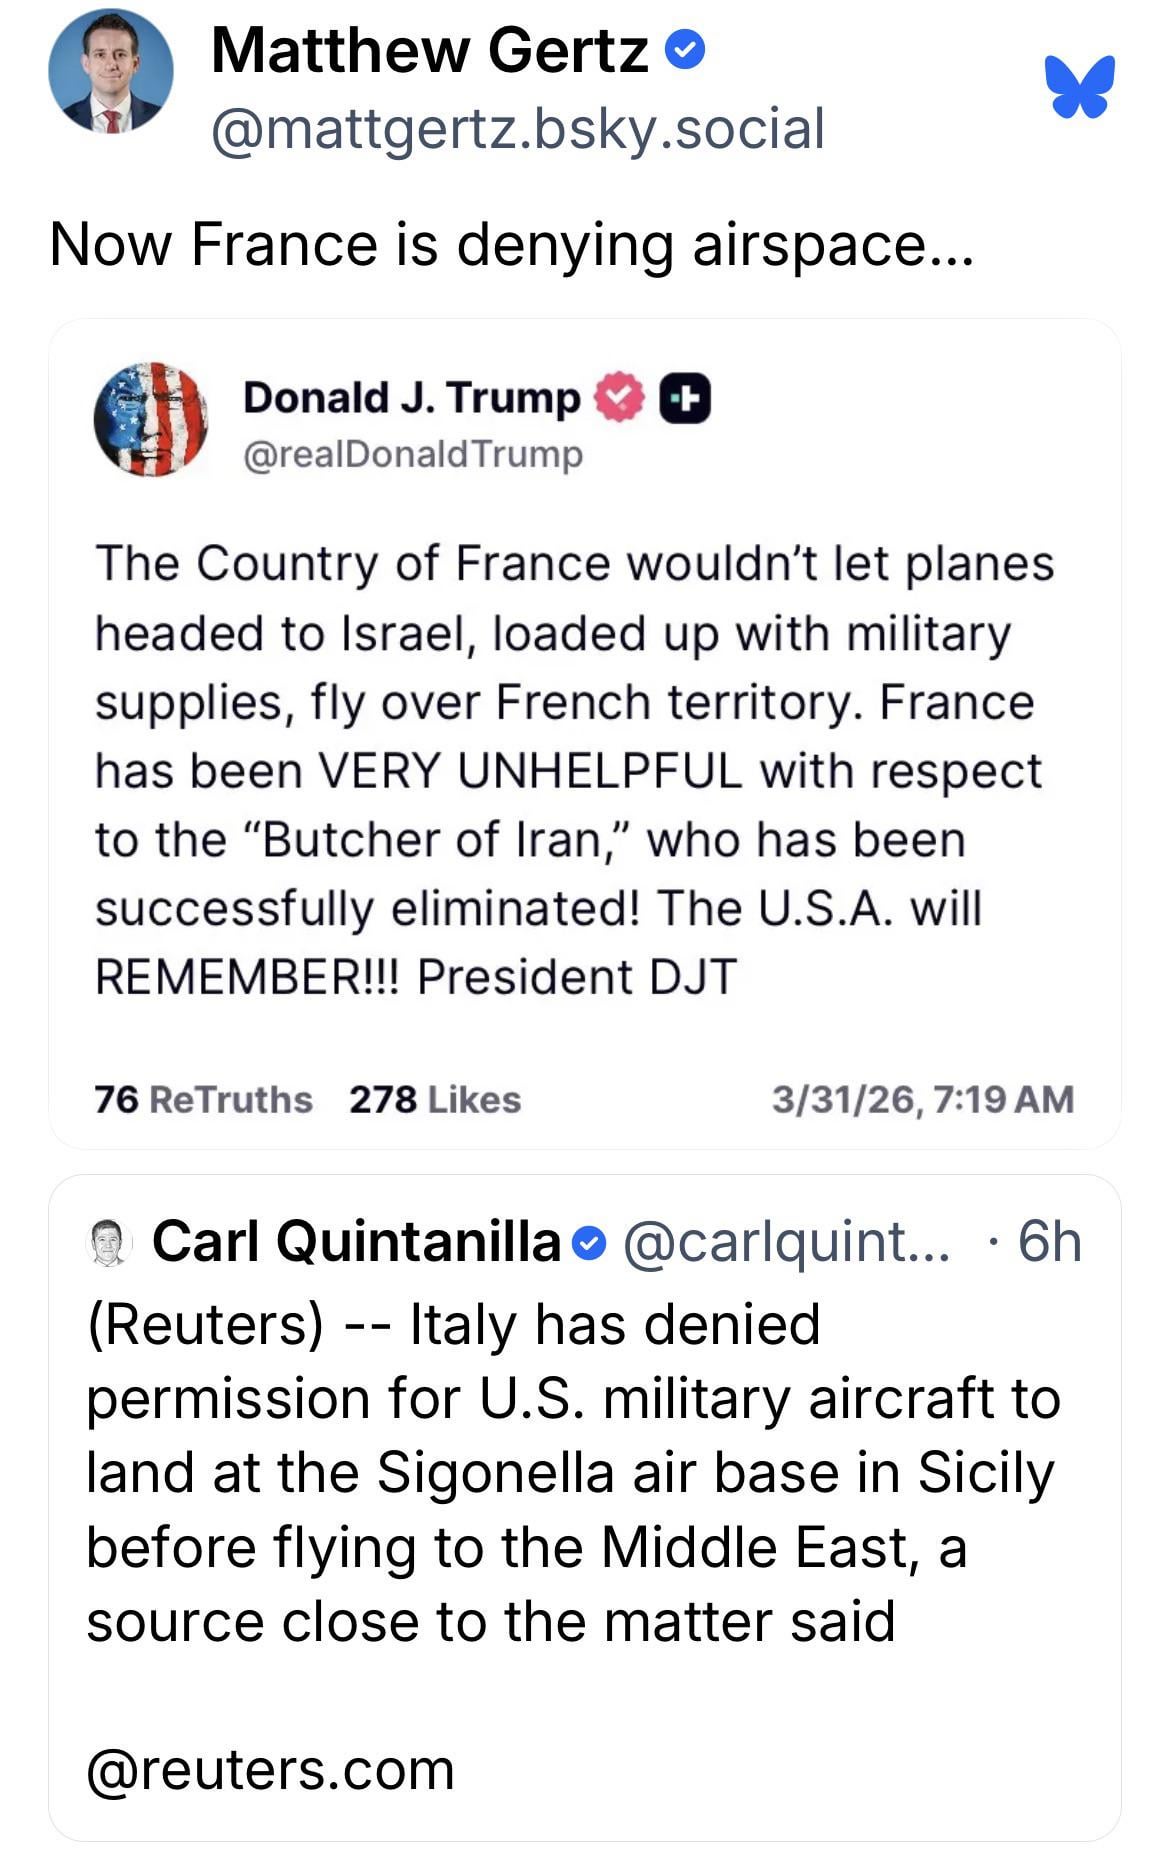Click Carl Quintanilla's verified checkmark badge
The image size is (1170, 1867).
tap(591, 1244)
